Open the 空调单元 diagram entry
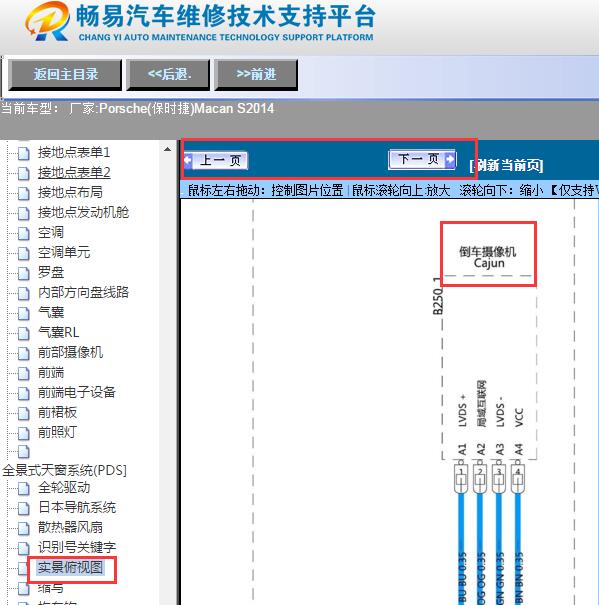 [x=64, y=252]
